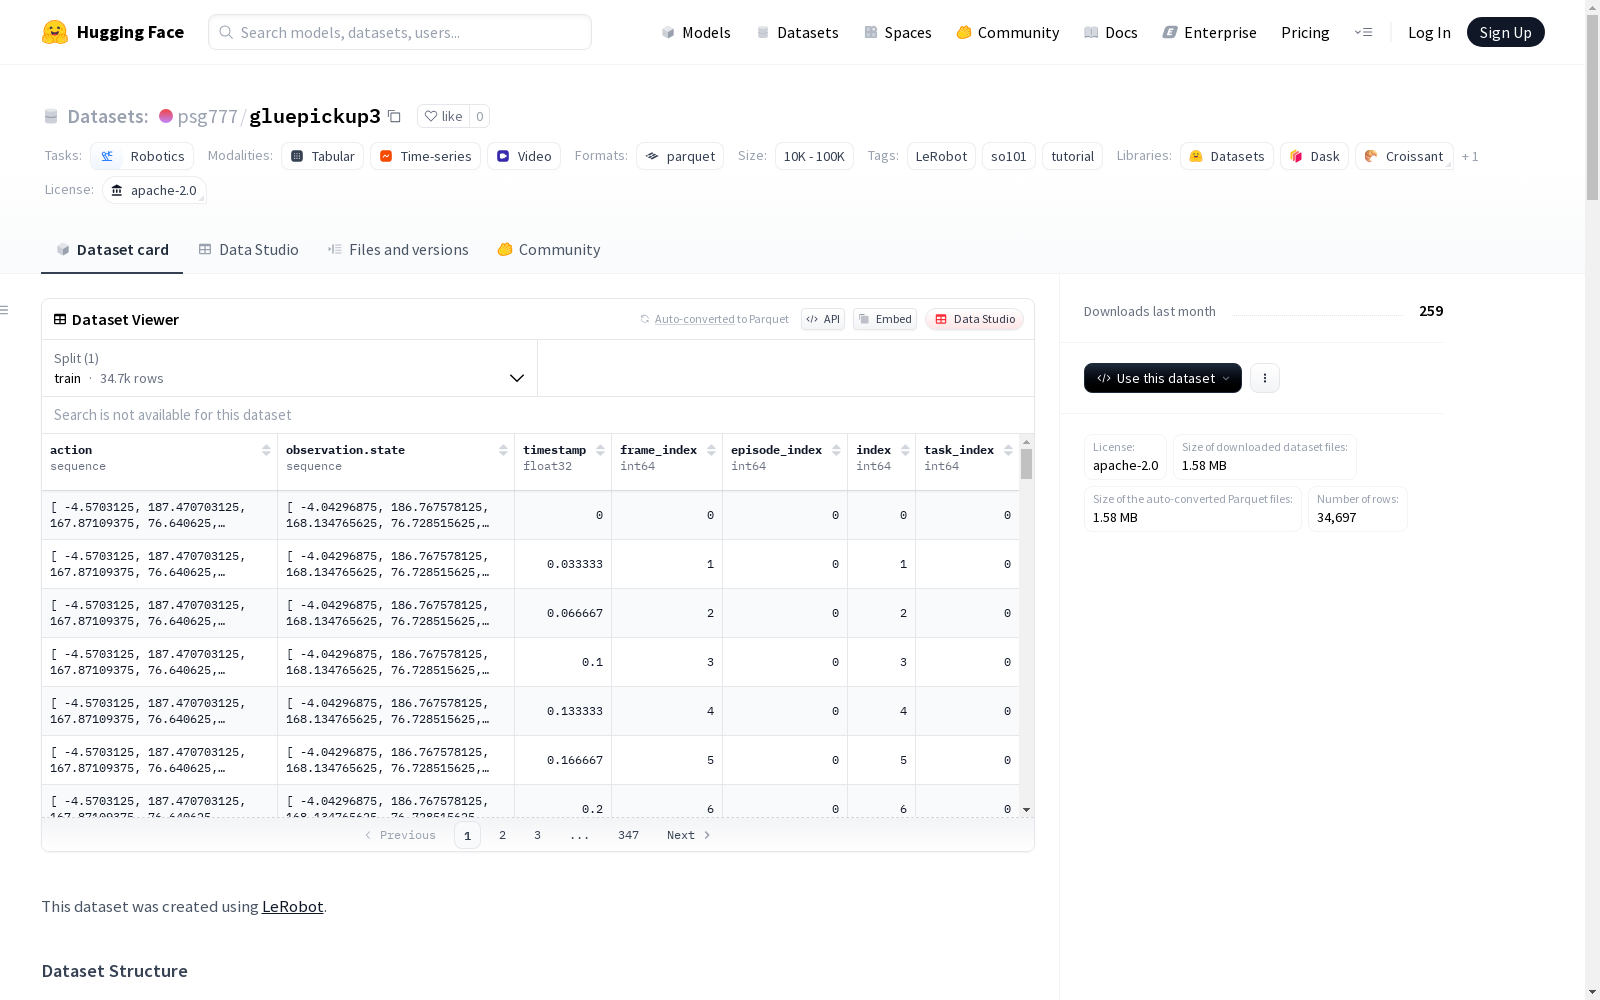Open Data Studio from the viewer header

click(975, 319)
